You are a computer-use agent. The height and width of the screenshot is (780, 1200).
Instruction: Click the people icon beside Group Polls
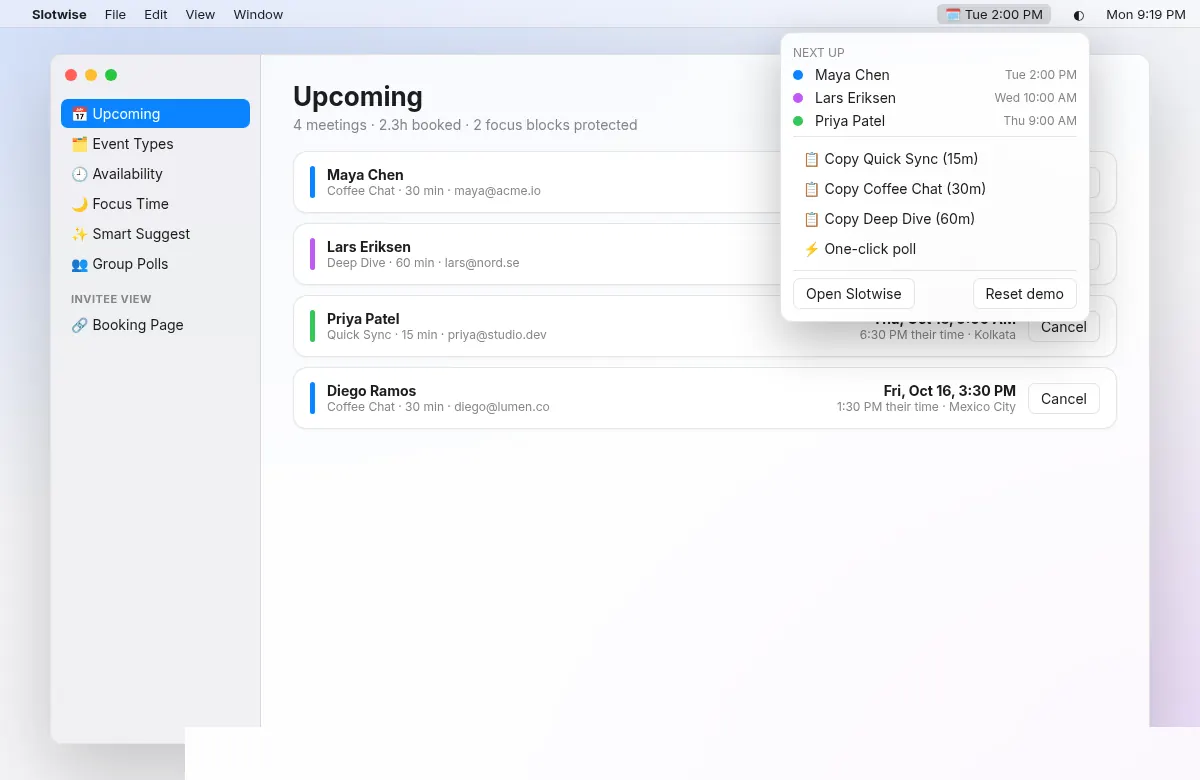(79, 264)
